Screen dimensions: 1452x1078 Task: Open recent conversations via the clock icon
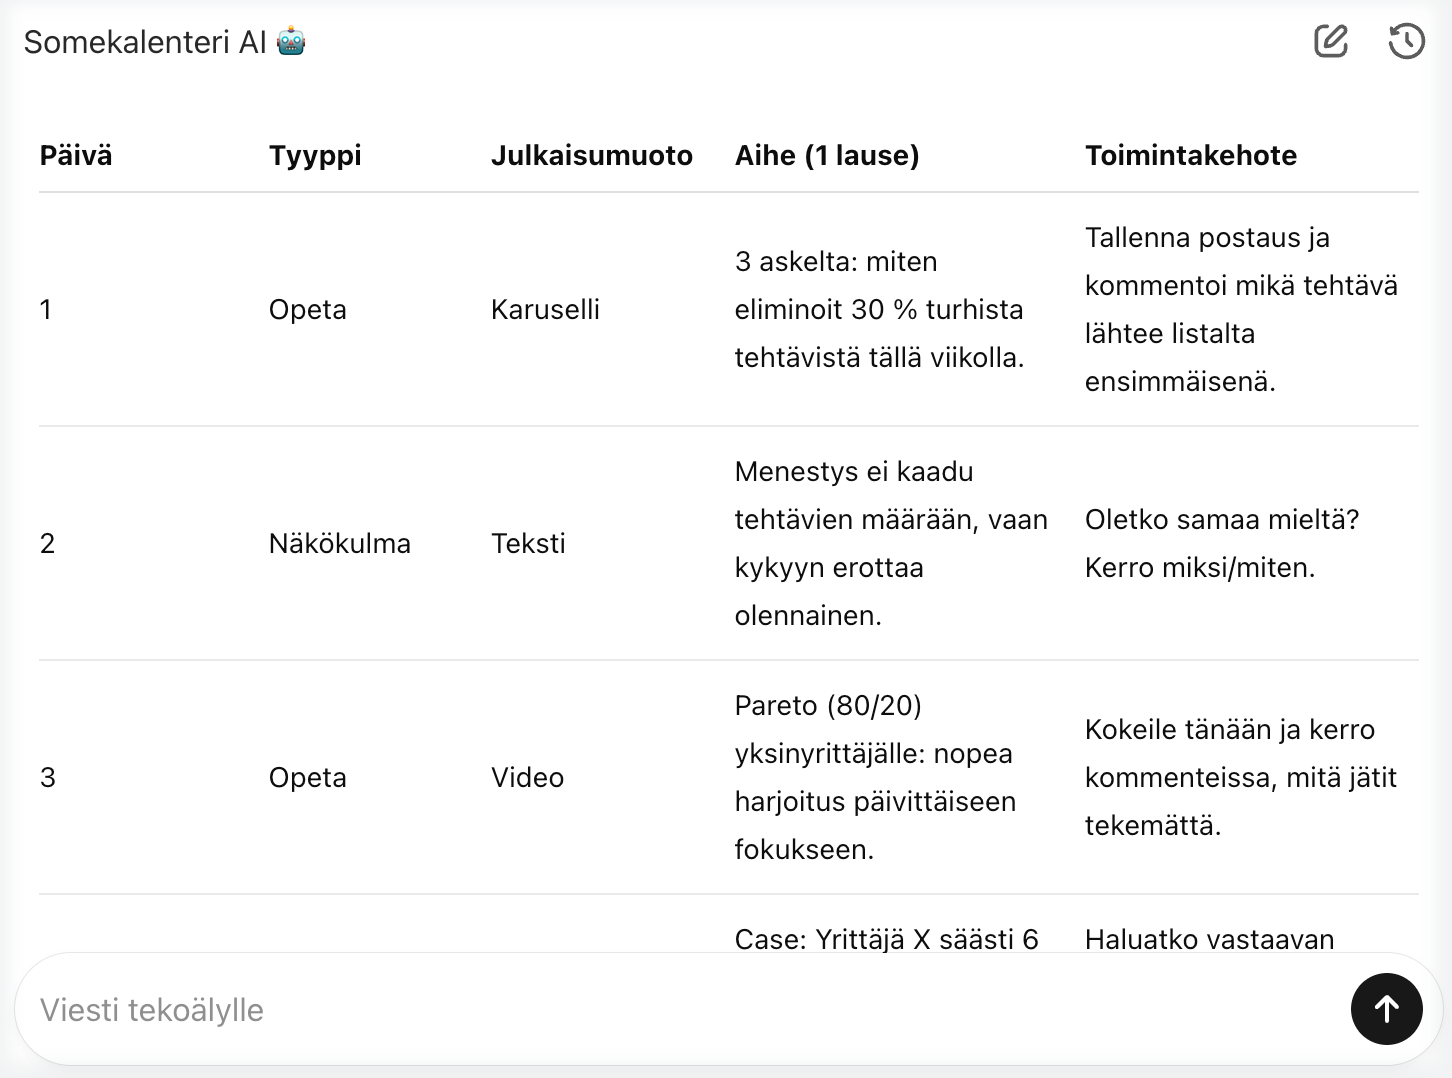pyautogui.click(x=1405, y=41)
